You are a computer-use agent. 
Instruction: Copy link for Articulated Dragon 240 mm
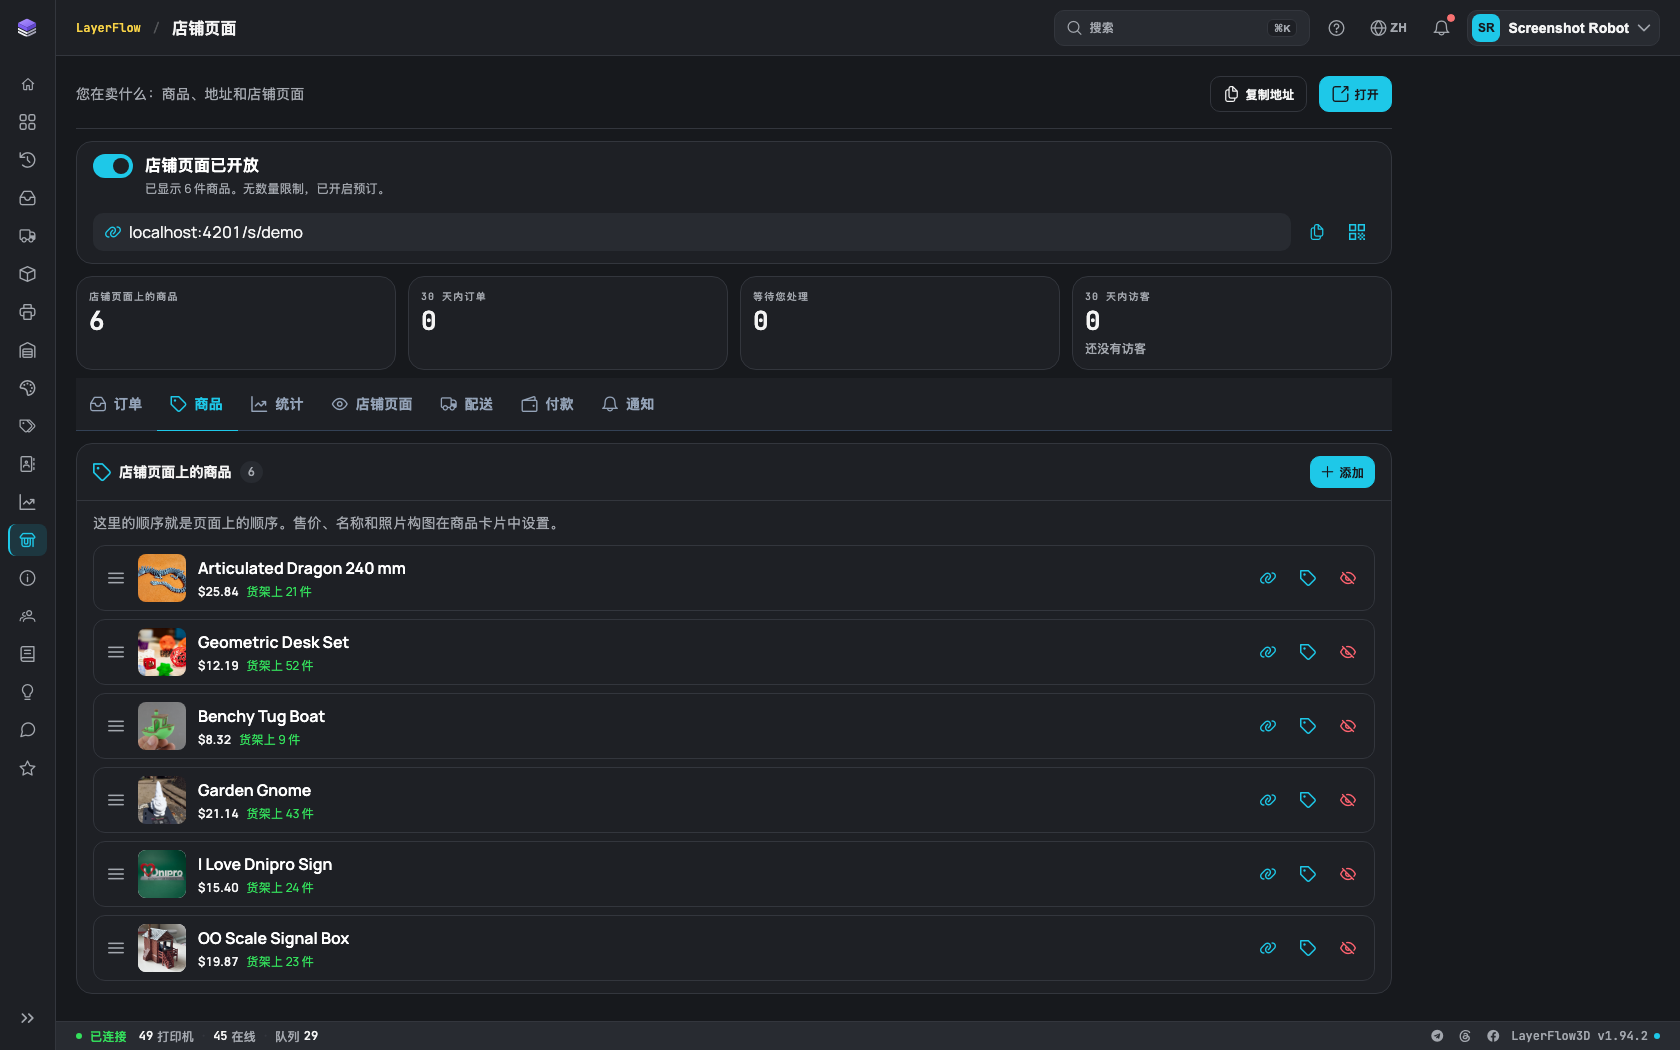pos(1268,578)
